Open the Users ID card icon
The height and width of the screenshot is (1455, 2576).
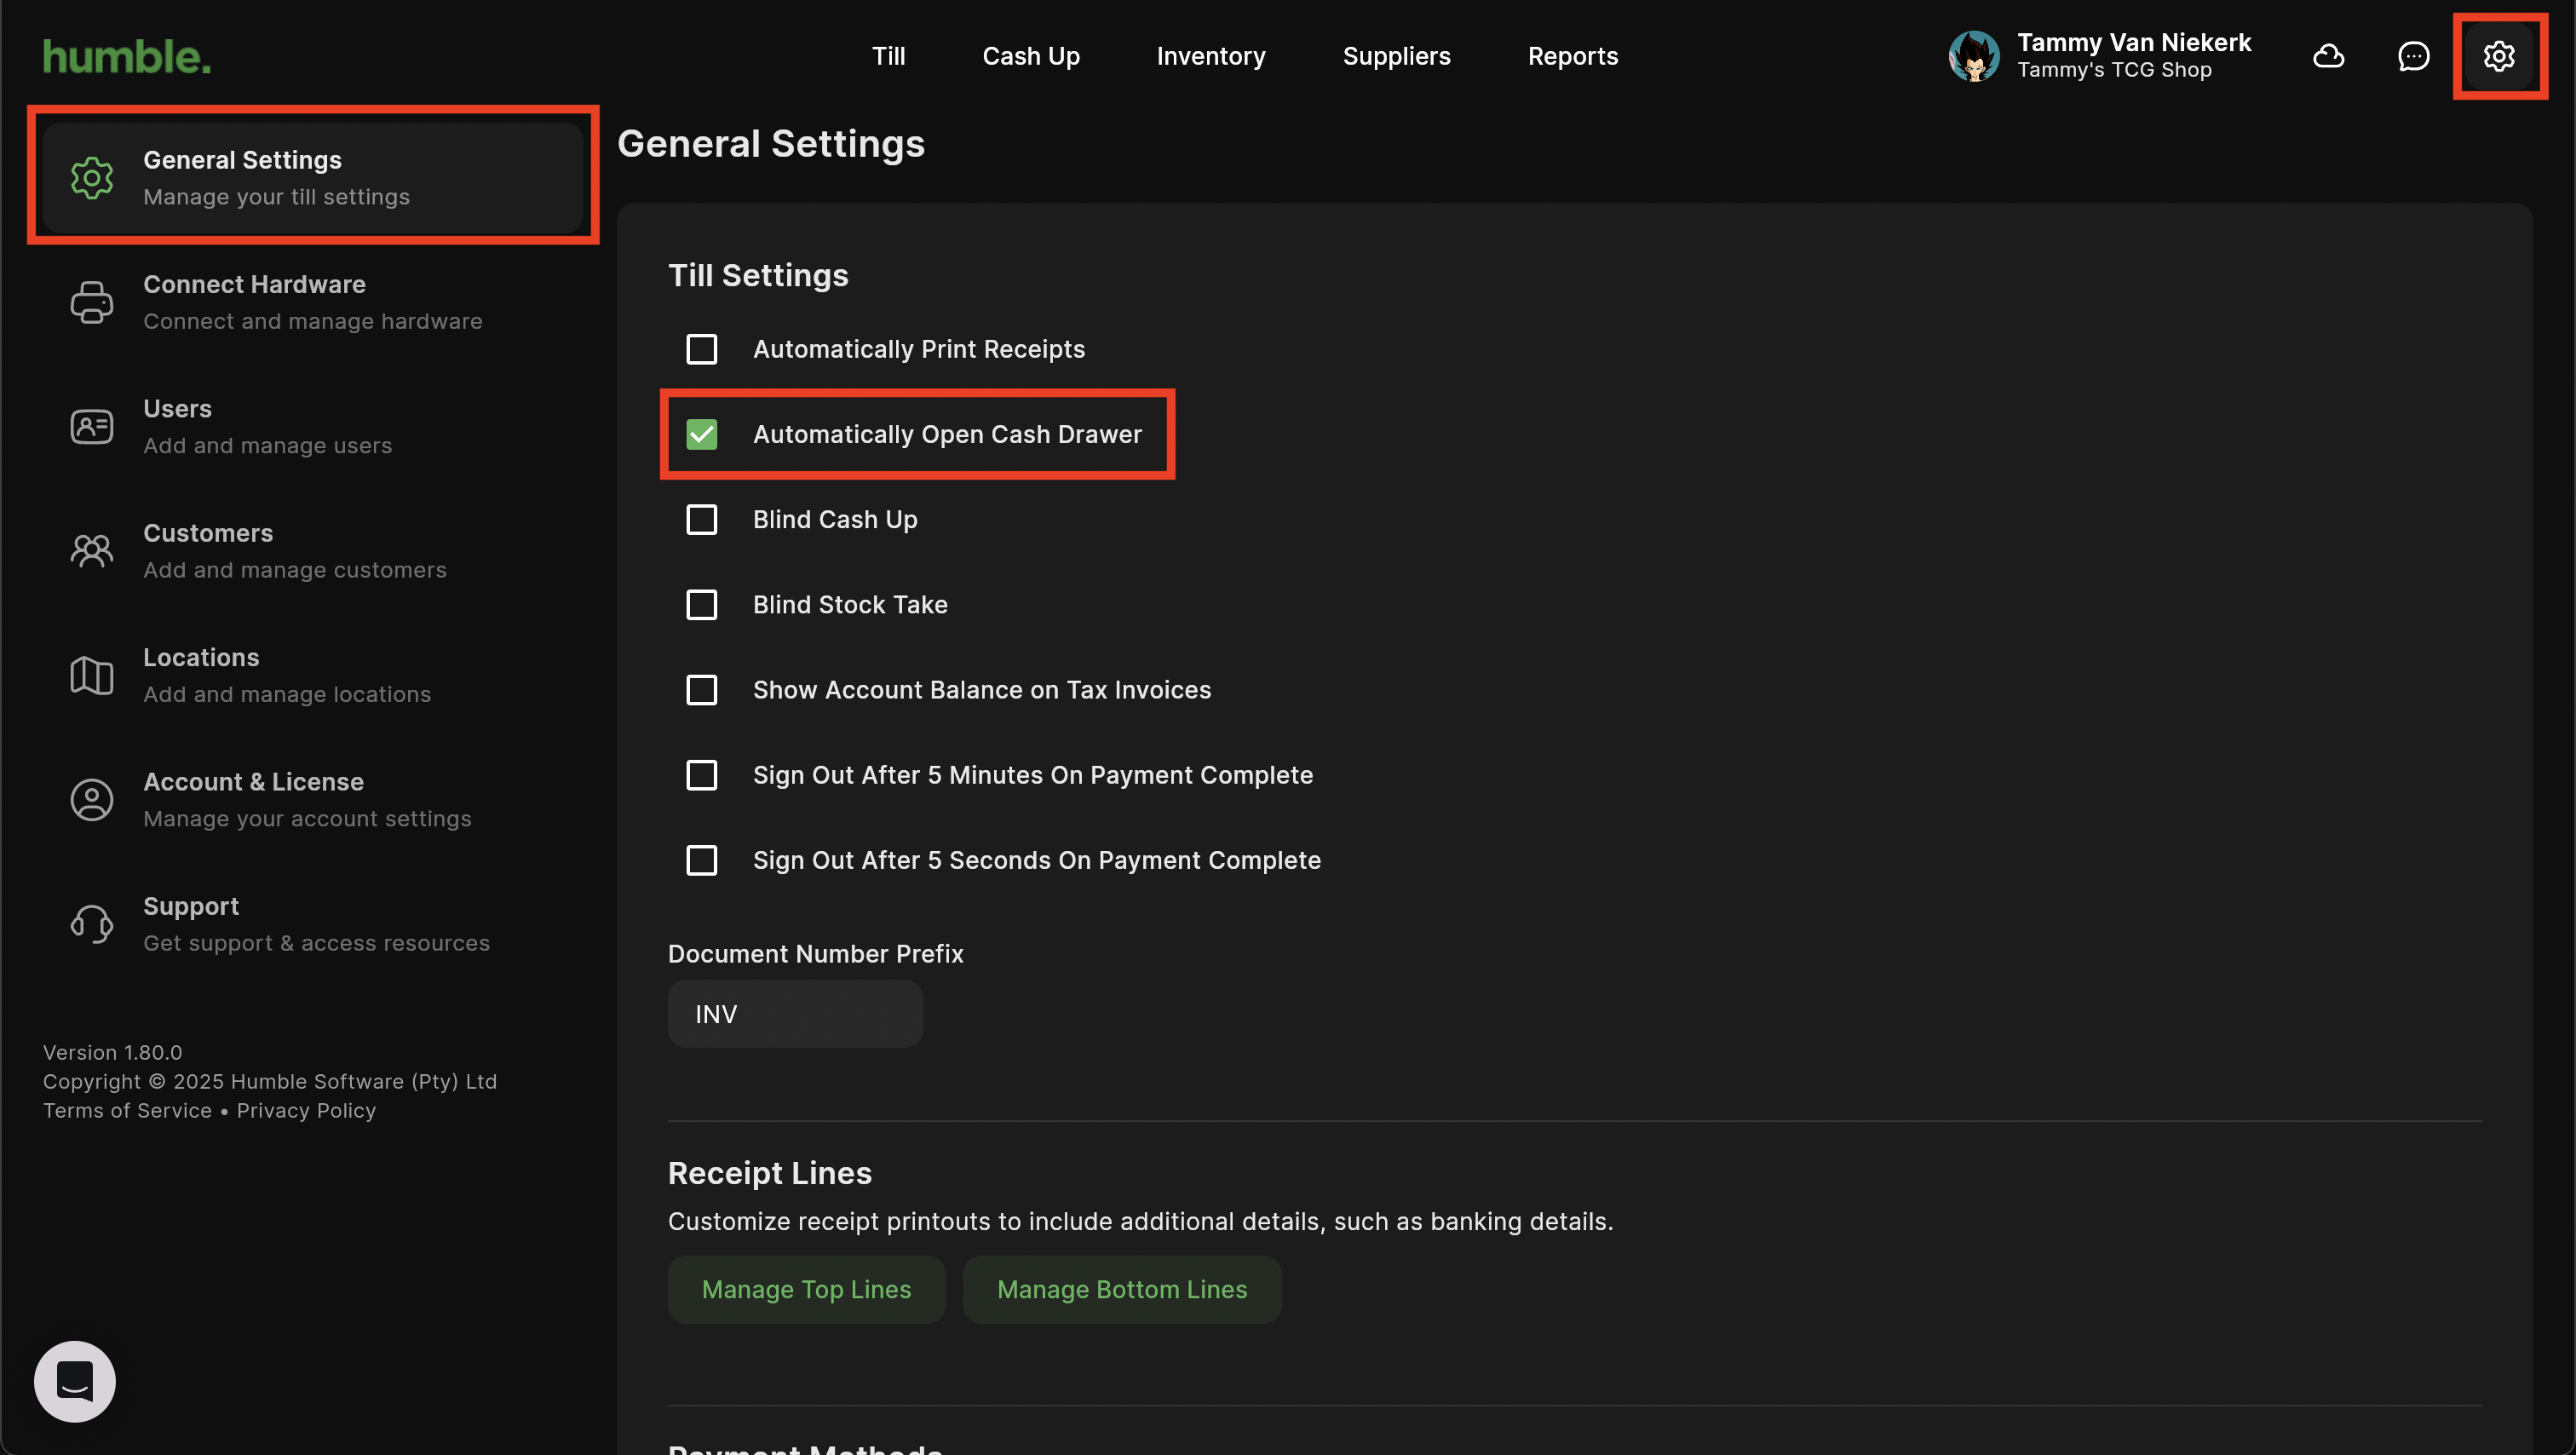pos(91,427)
